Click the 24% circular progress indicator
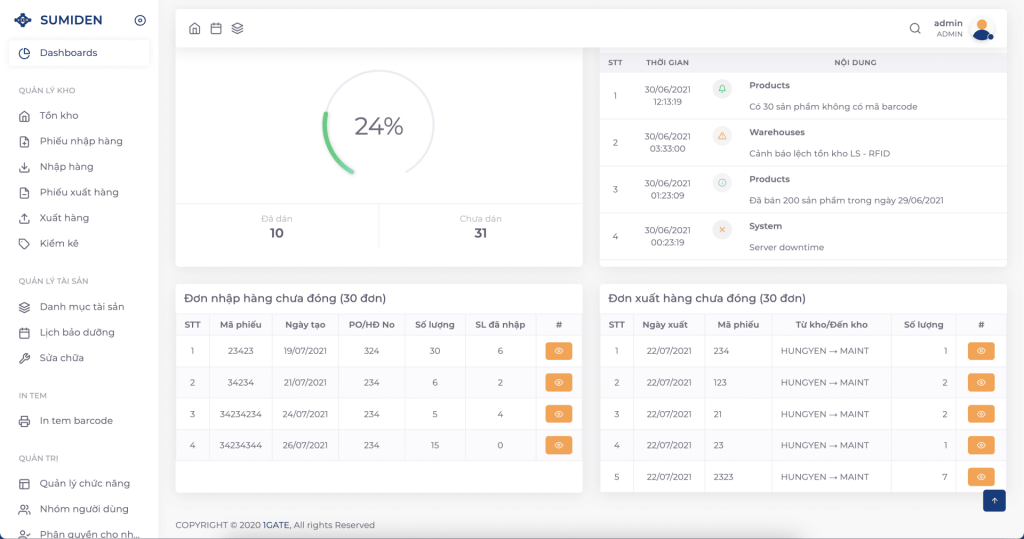 point(378,126)
